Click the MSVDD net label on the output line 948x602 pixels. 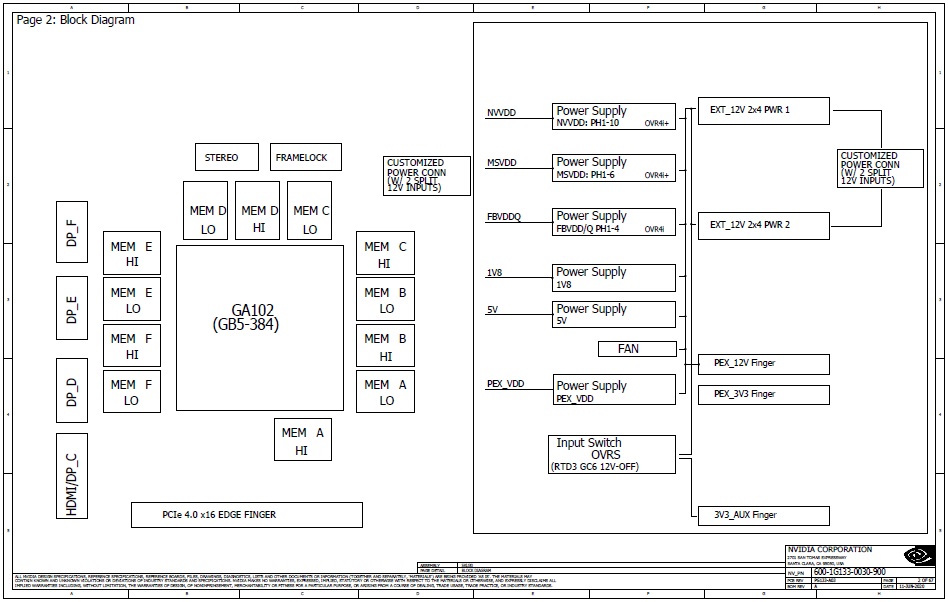[x=502, y=163]
